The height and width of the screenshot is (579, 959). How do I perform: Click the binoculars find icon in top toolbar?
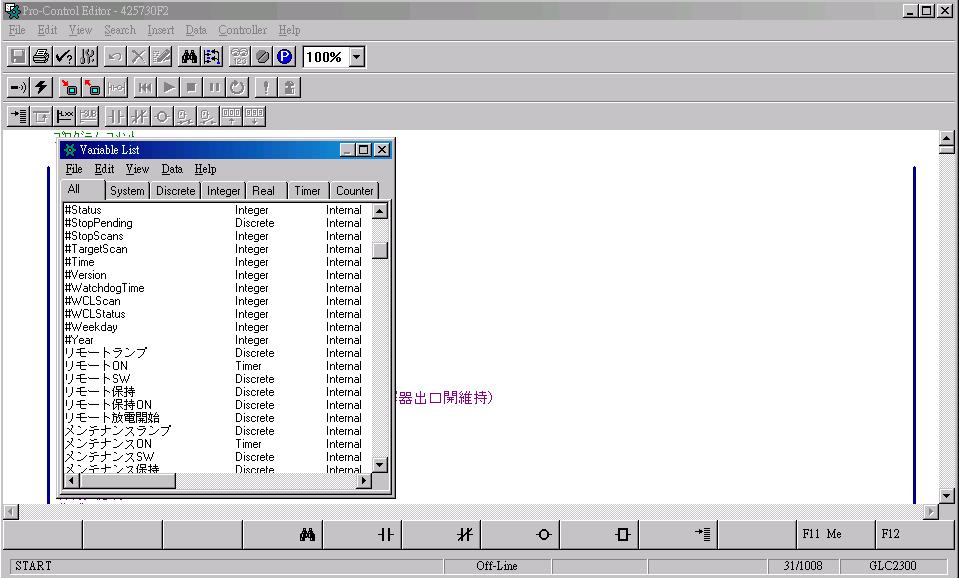[x=189, y=57]
